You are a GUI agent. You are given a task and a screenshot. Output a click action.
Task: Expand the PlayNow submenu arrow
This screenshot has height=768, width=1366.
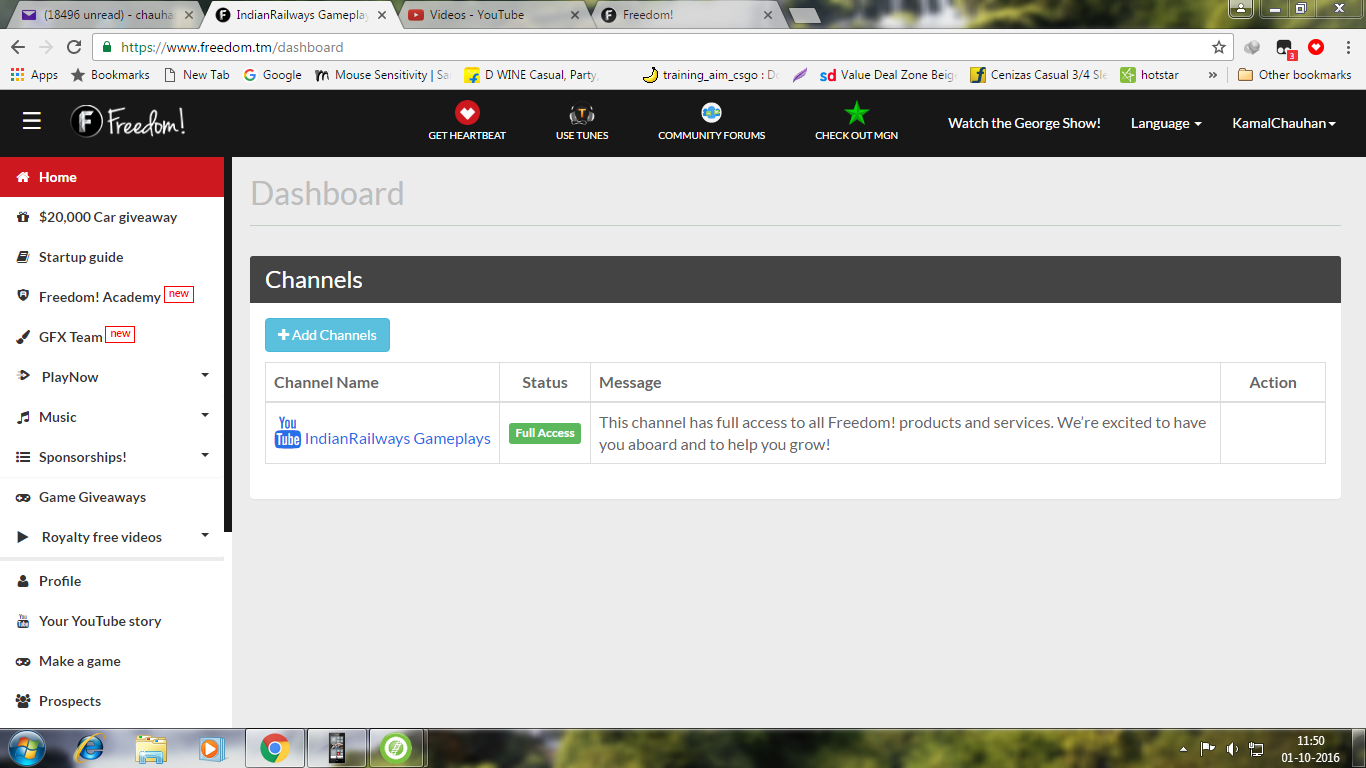coord(205,375)
